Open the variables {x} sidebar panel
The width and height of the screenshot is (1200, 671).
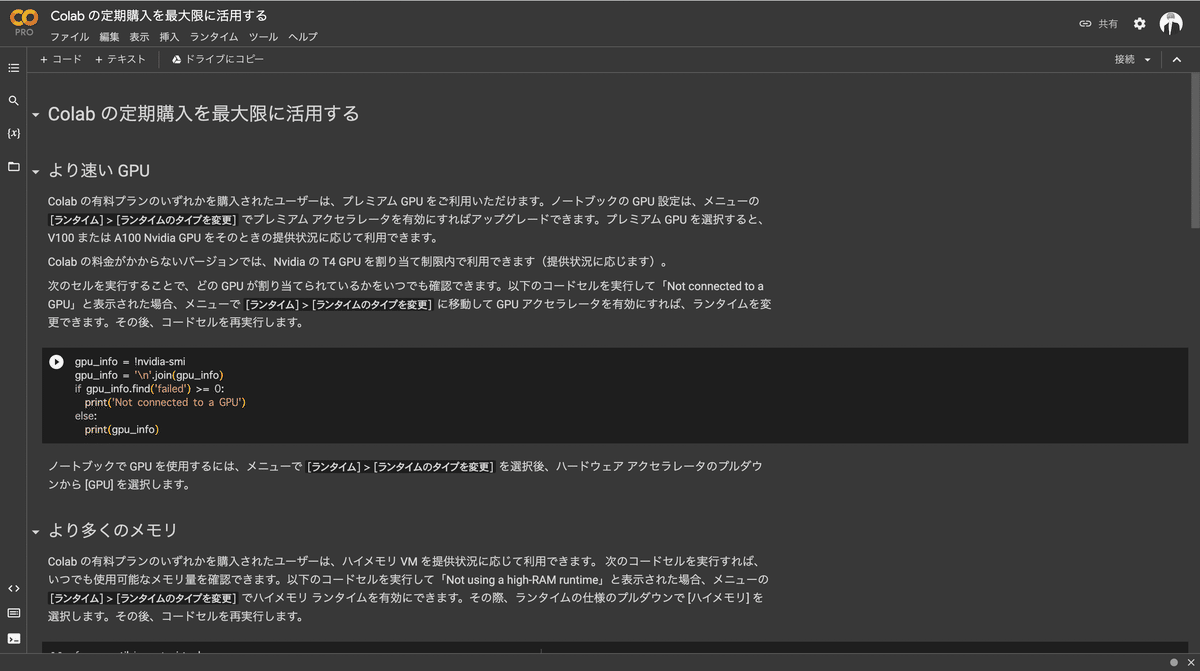(x=13, y=133)
